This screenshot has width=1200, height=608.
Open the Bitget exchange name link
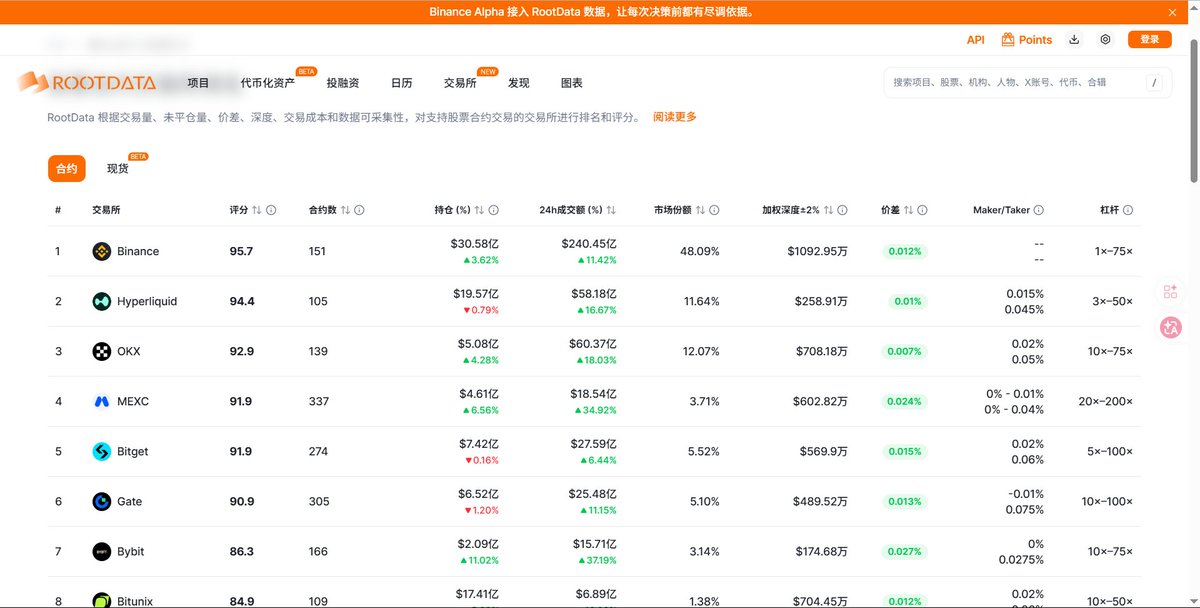pos(133,451)
